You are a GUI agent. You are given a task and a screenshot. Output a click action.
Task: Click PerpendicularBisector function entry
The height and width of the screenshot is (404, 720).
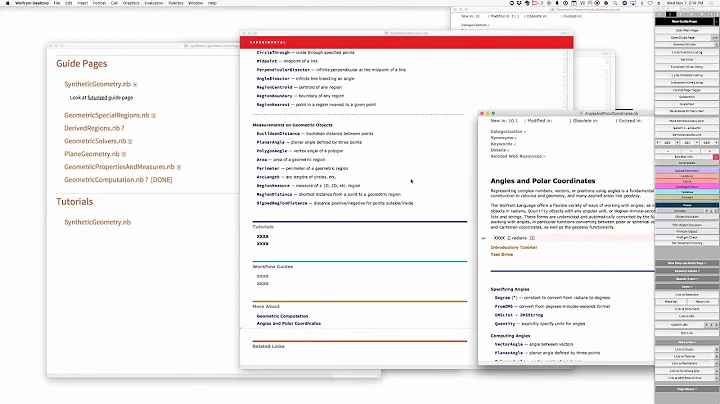click(283, 70)
